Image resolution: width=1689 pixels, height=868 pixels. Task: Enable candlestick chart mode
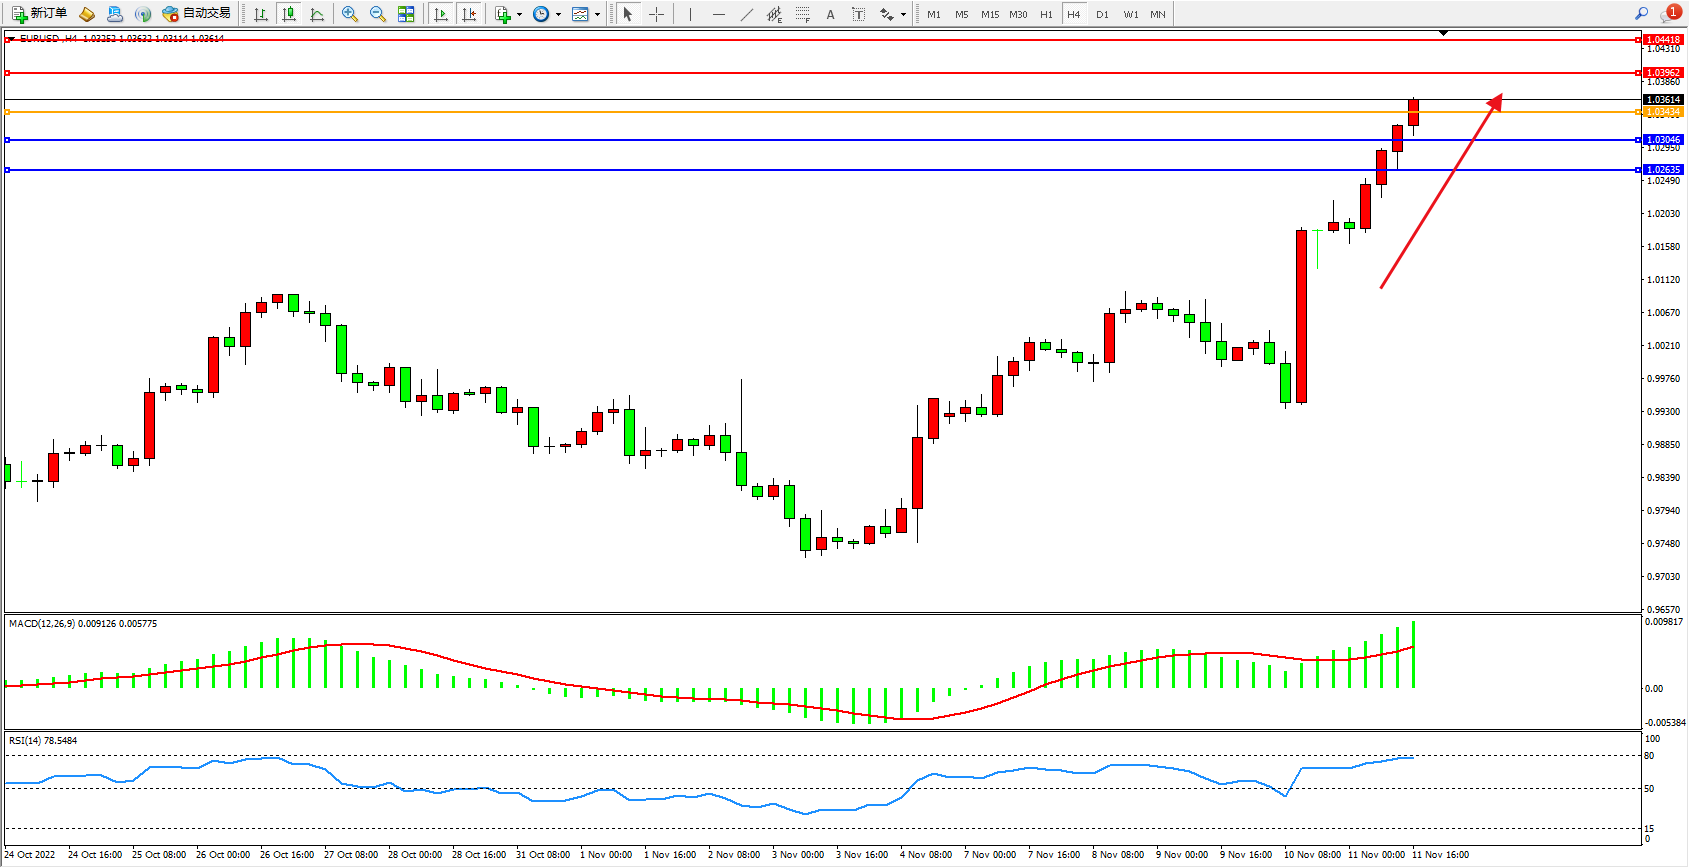click(289, 14)
